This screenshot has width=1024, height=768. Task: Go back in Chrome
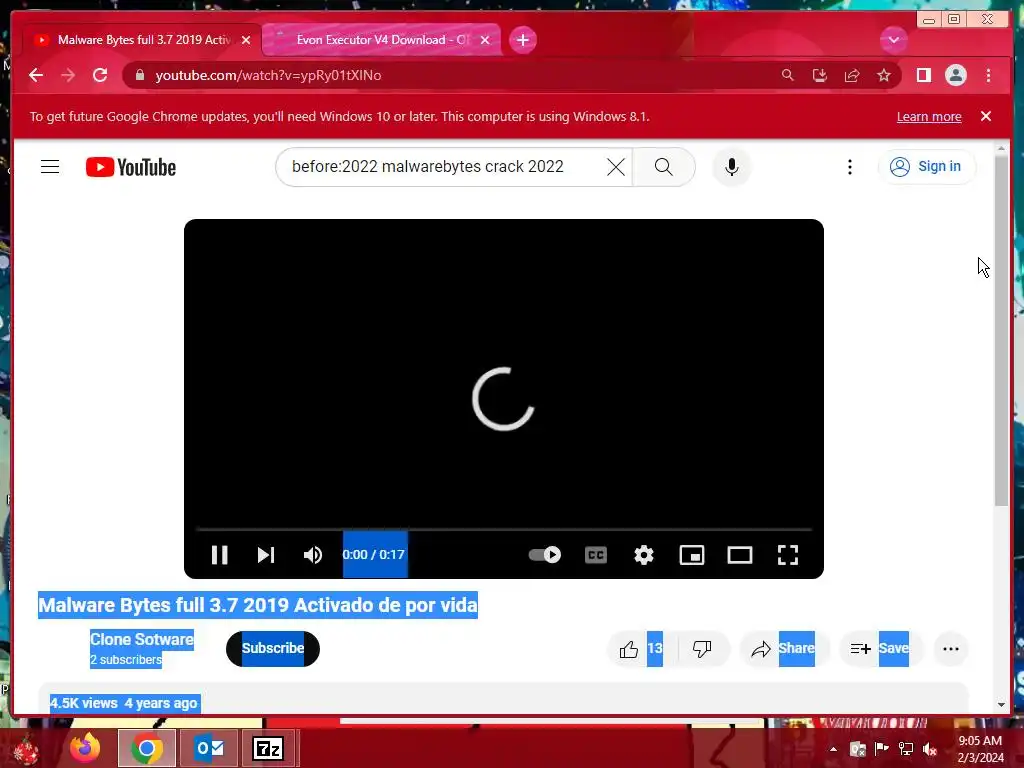(36, 75)
